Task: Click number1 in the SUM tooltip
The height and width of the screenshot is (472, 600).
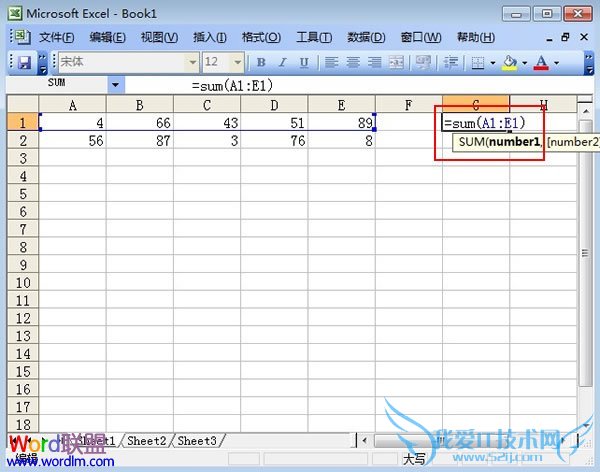Action: click(515, 142)
